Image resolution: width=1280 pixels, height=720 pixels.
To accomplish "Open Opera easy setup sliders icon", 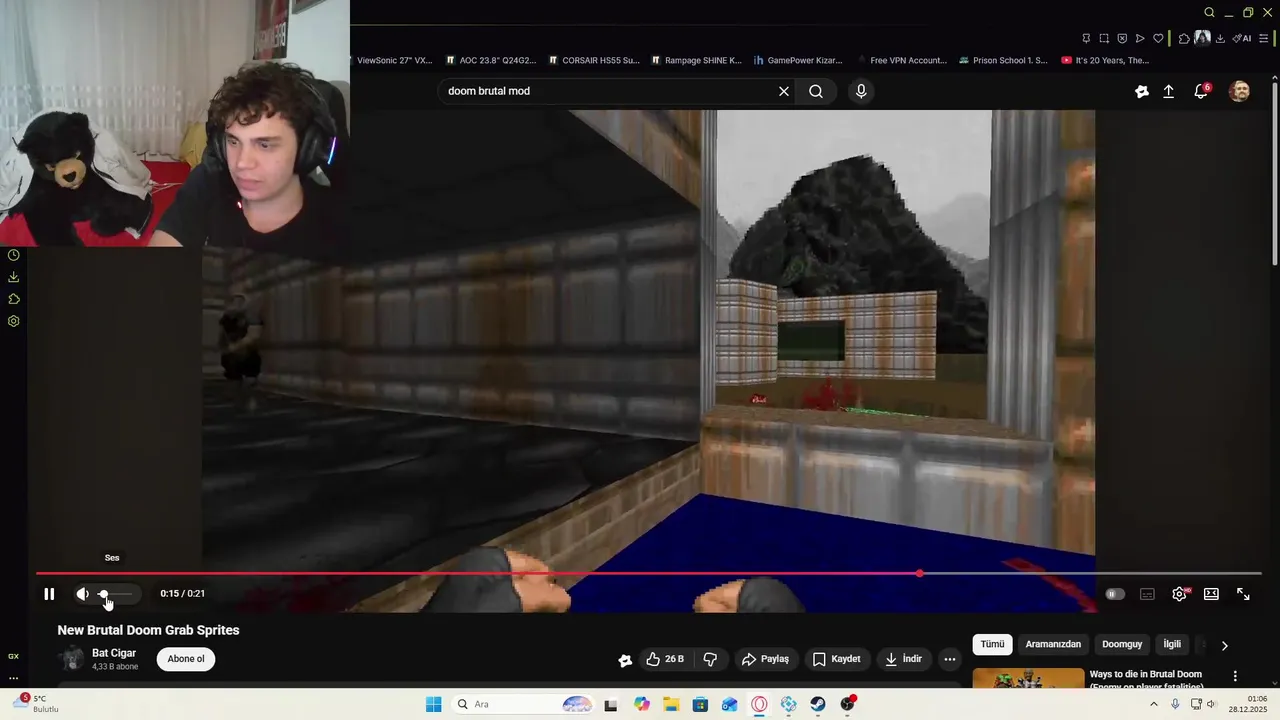I will pyautogui.click(x=1265, y=38).
